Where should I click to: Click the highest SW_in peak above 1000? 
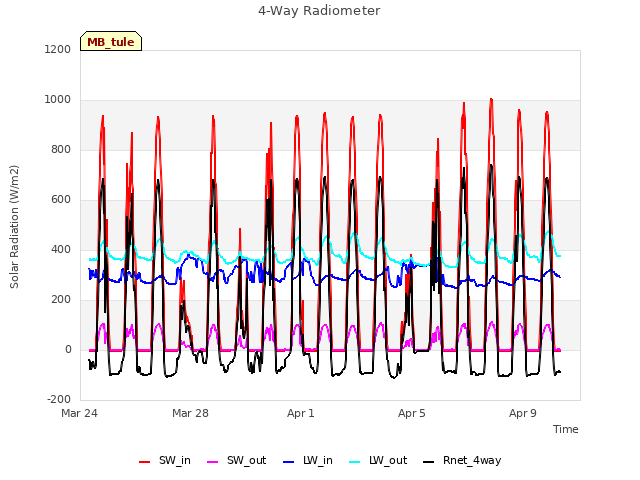[x=491, y=99]
